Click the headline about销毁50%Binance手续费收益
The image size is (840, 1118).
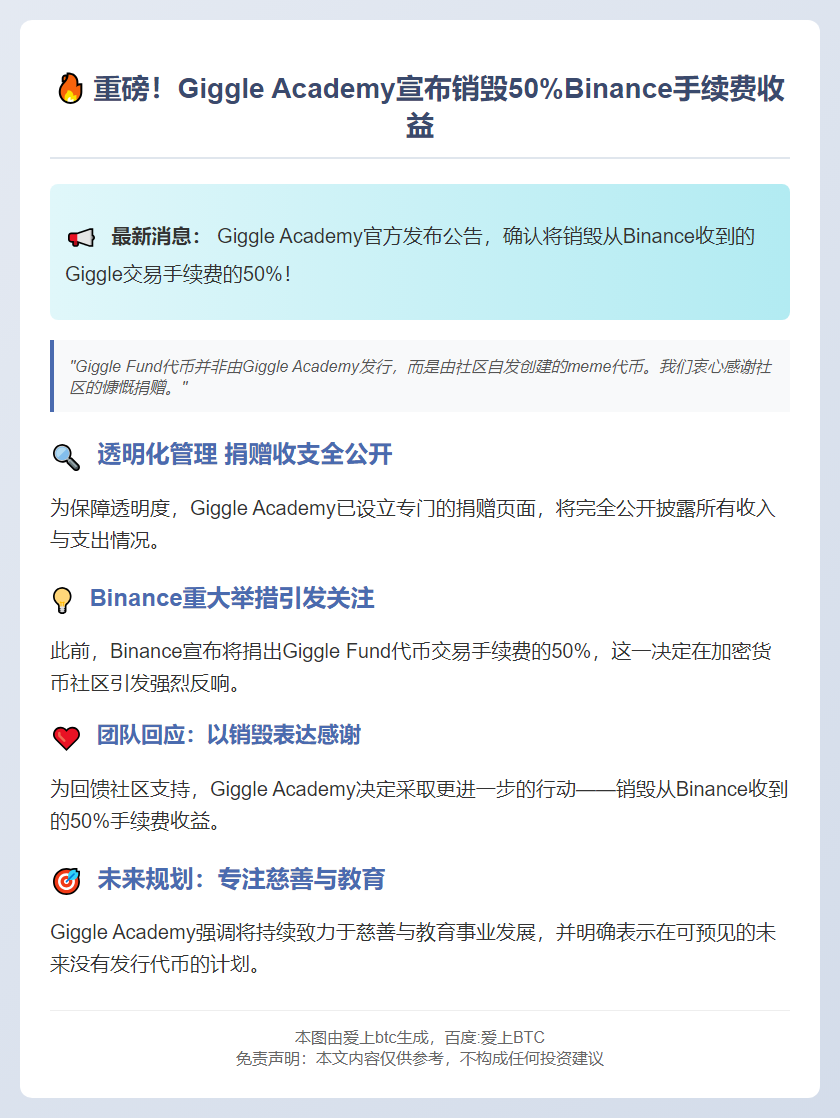(x=420, y=105)
